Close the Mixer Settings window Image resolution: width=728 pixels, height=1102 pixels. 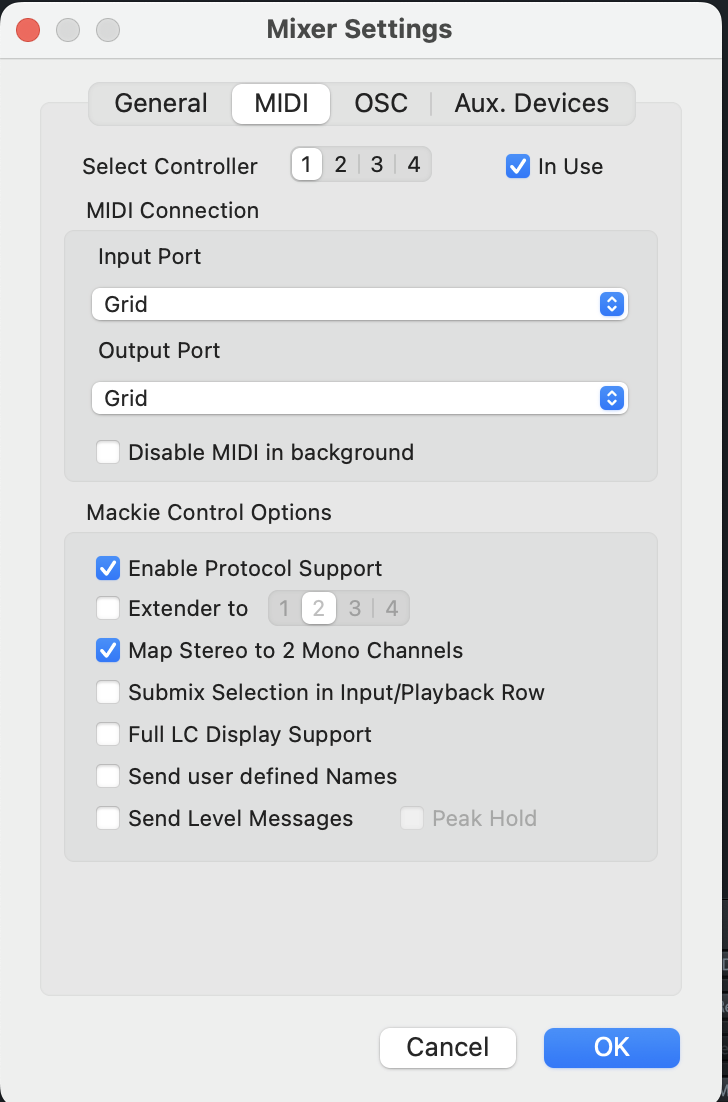[28, 29]
